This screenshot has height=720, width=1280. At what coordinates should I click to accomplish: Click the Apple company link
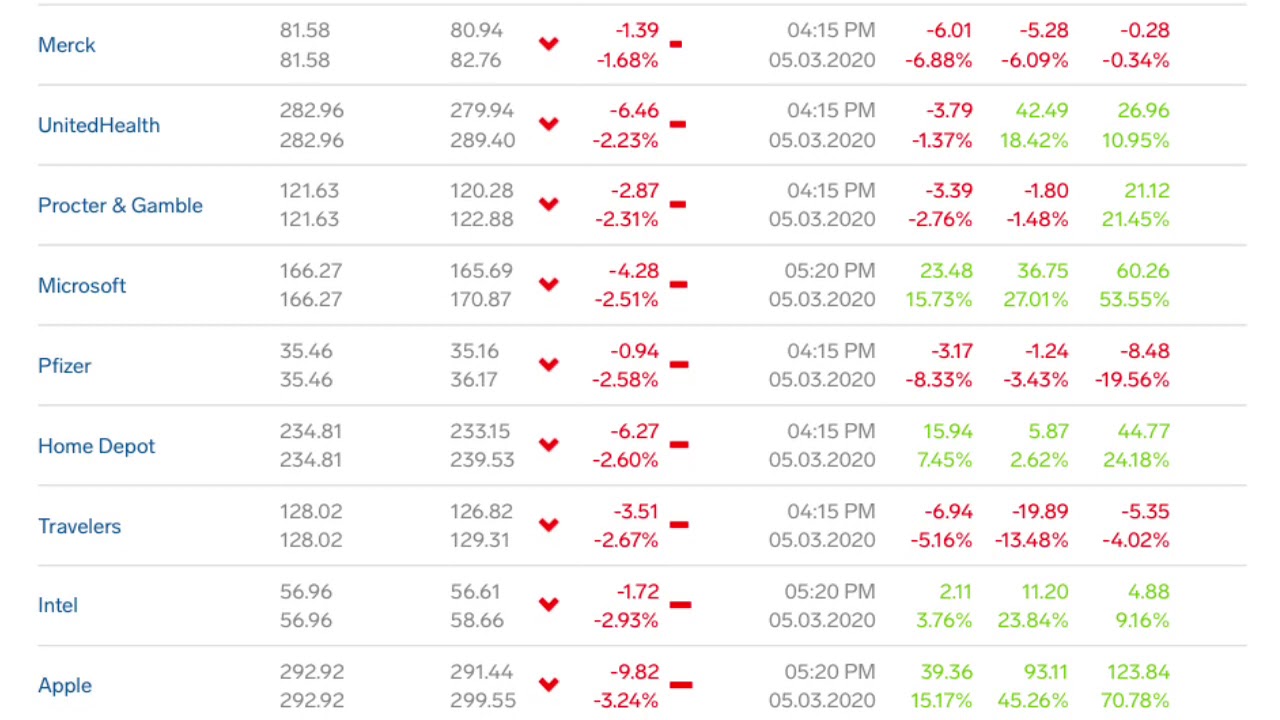click(65, 685)
